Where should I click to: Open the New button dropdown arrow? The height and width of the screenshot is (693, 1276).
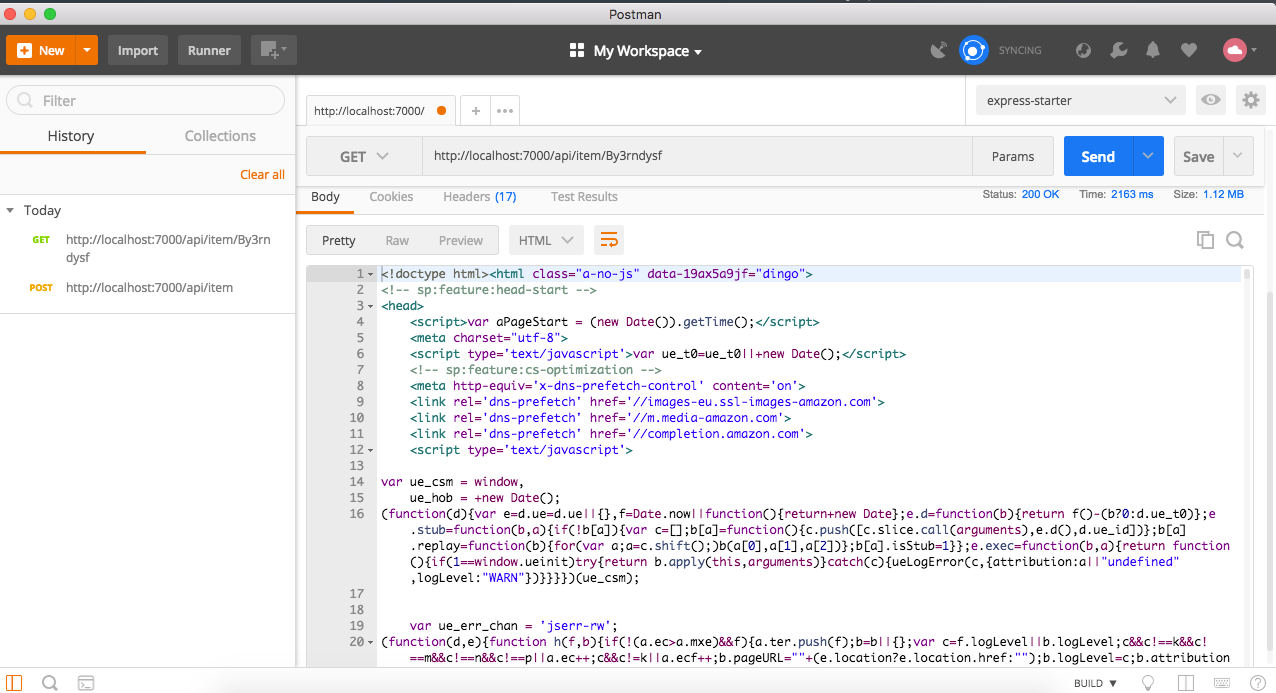(x=87, y=50)
